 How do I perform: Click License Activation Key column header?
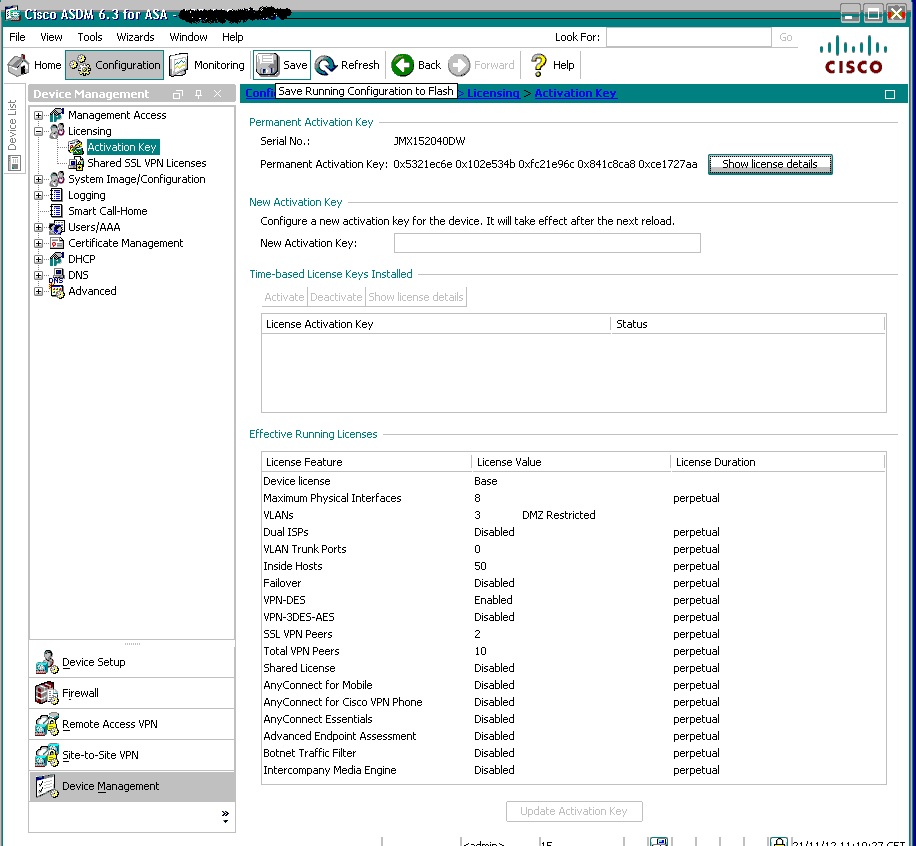pyautogui.click(x=436, y=324)
